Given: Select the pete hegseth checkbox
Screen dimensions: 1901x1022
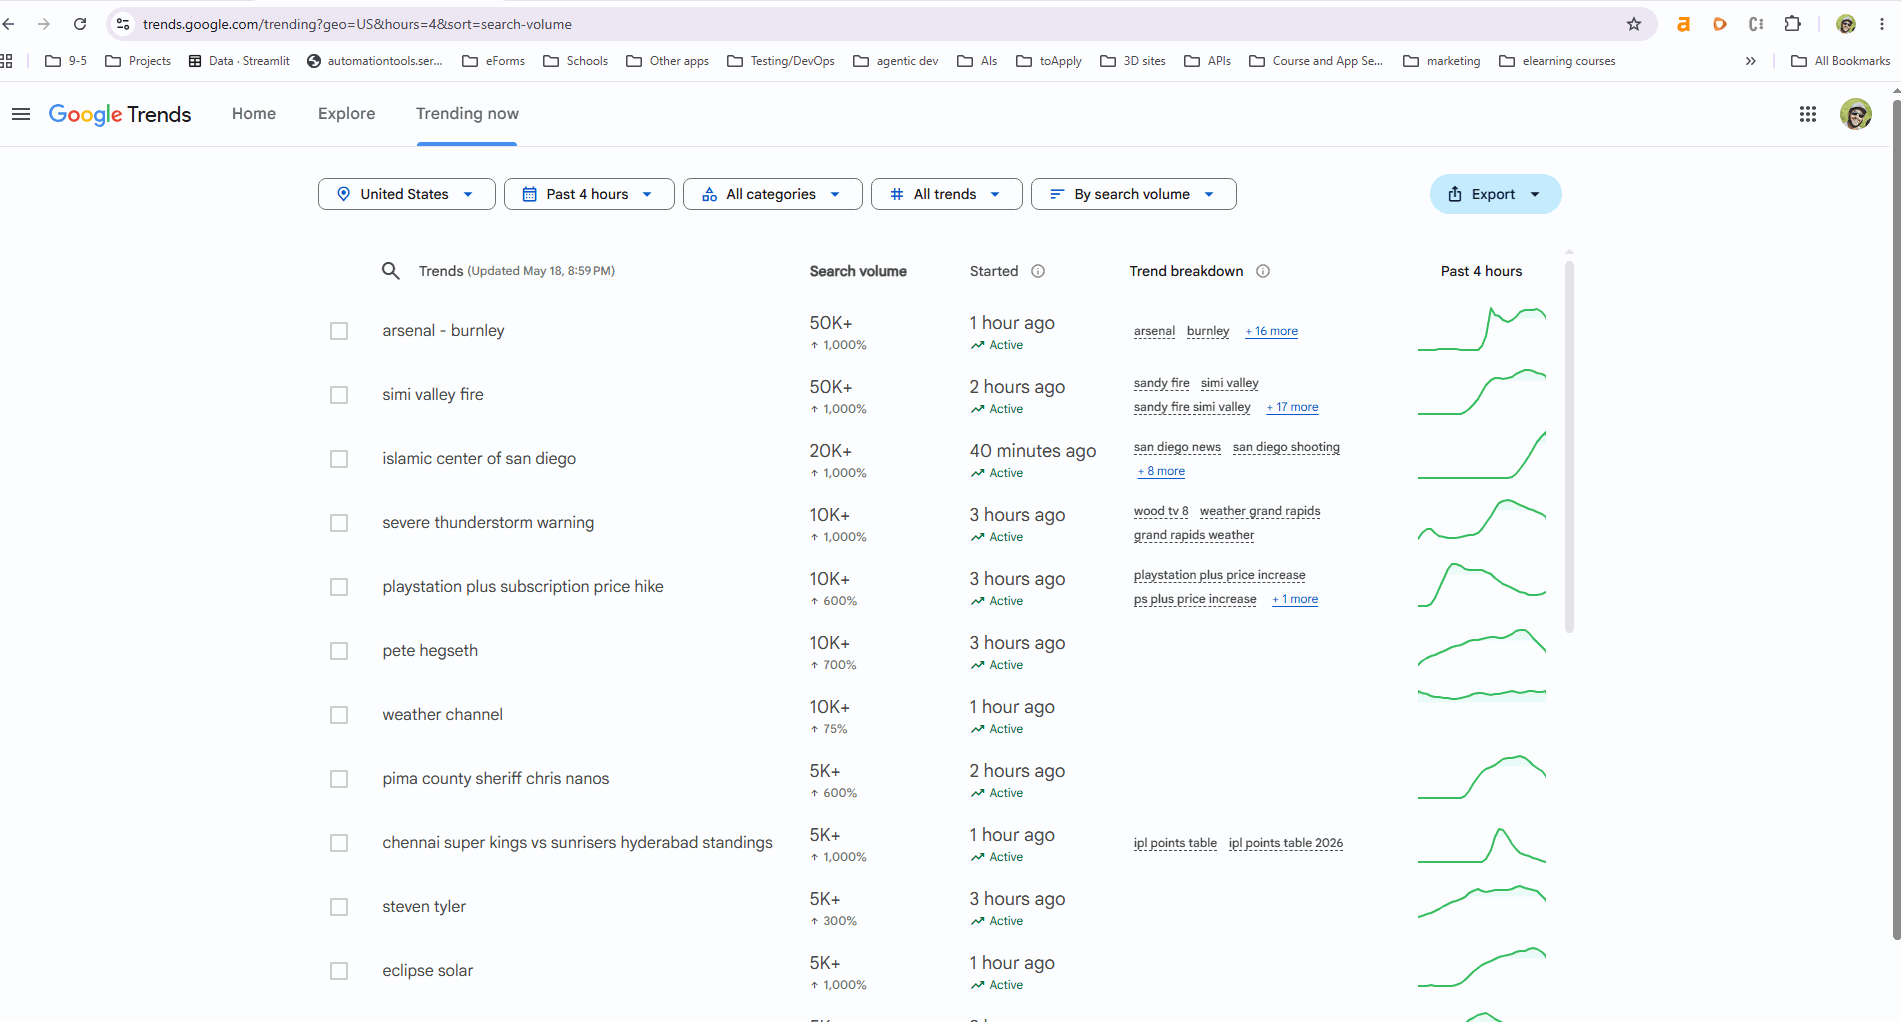Looking at the screenshot, I should (x=339, y=651).
